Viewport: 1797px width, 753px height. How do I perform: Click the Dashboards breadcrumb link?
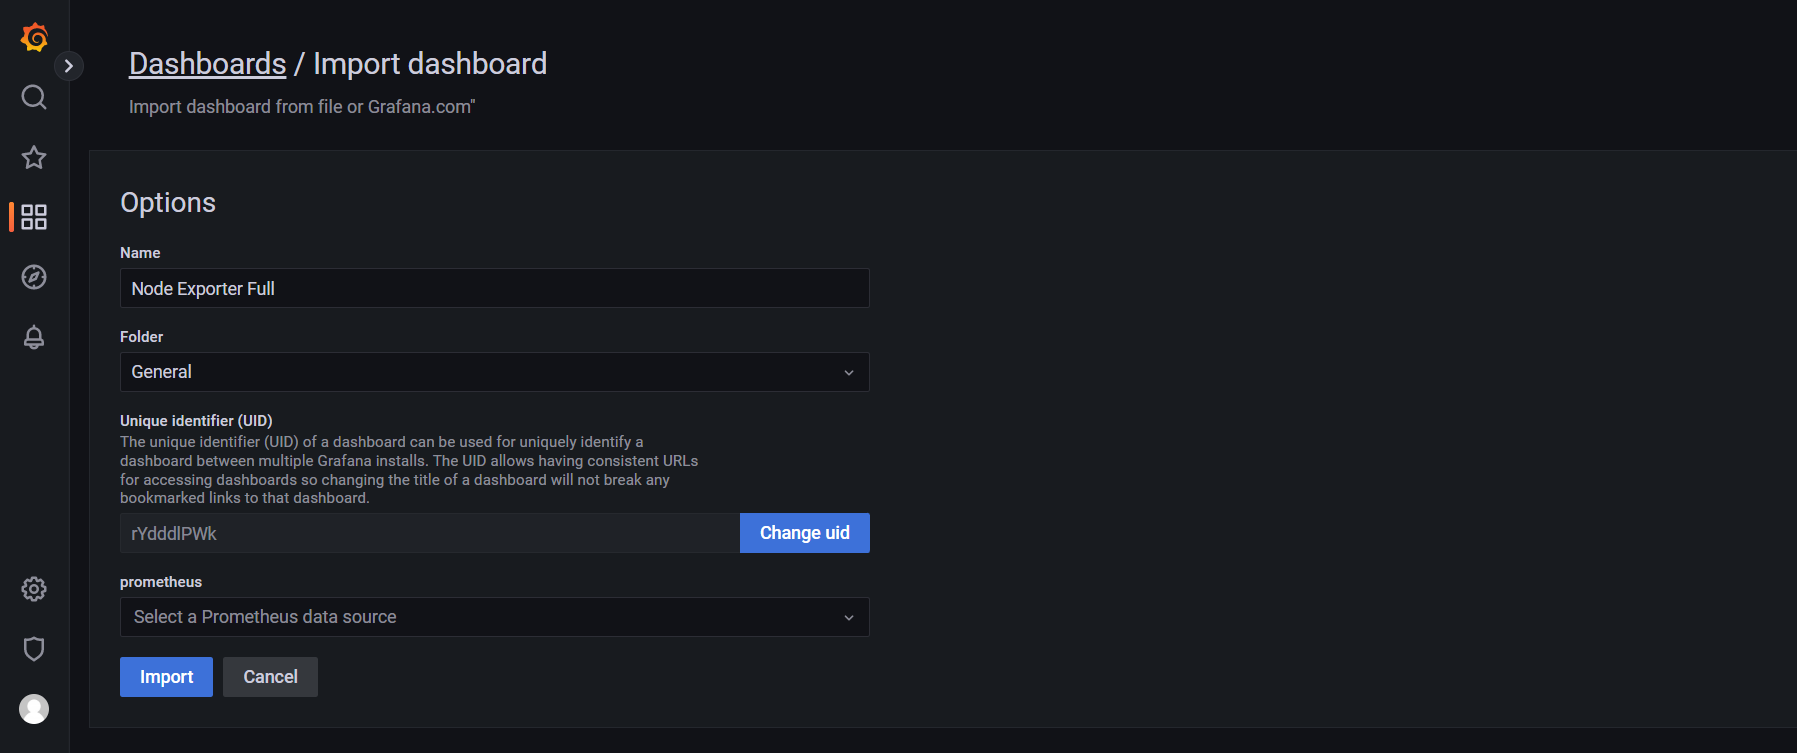point(207,64)
